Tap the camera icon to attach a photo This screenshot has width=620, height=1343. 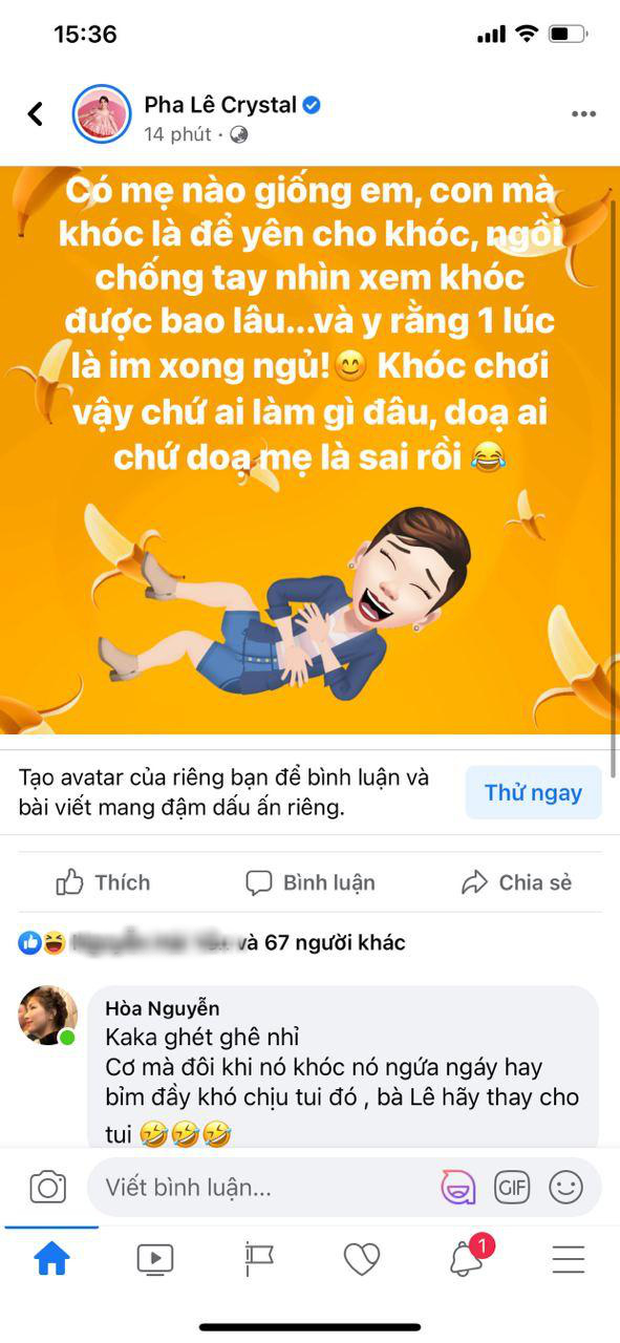[x=47, y=1188]
